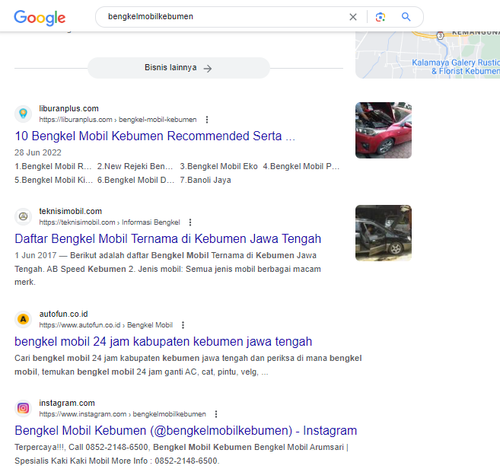Open Bengkel Mobil Kebumen Instagram link
This screenshot has width=500, height=473.
(x=186, y=431)
